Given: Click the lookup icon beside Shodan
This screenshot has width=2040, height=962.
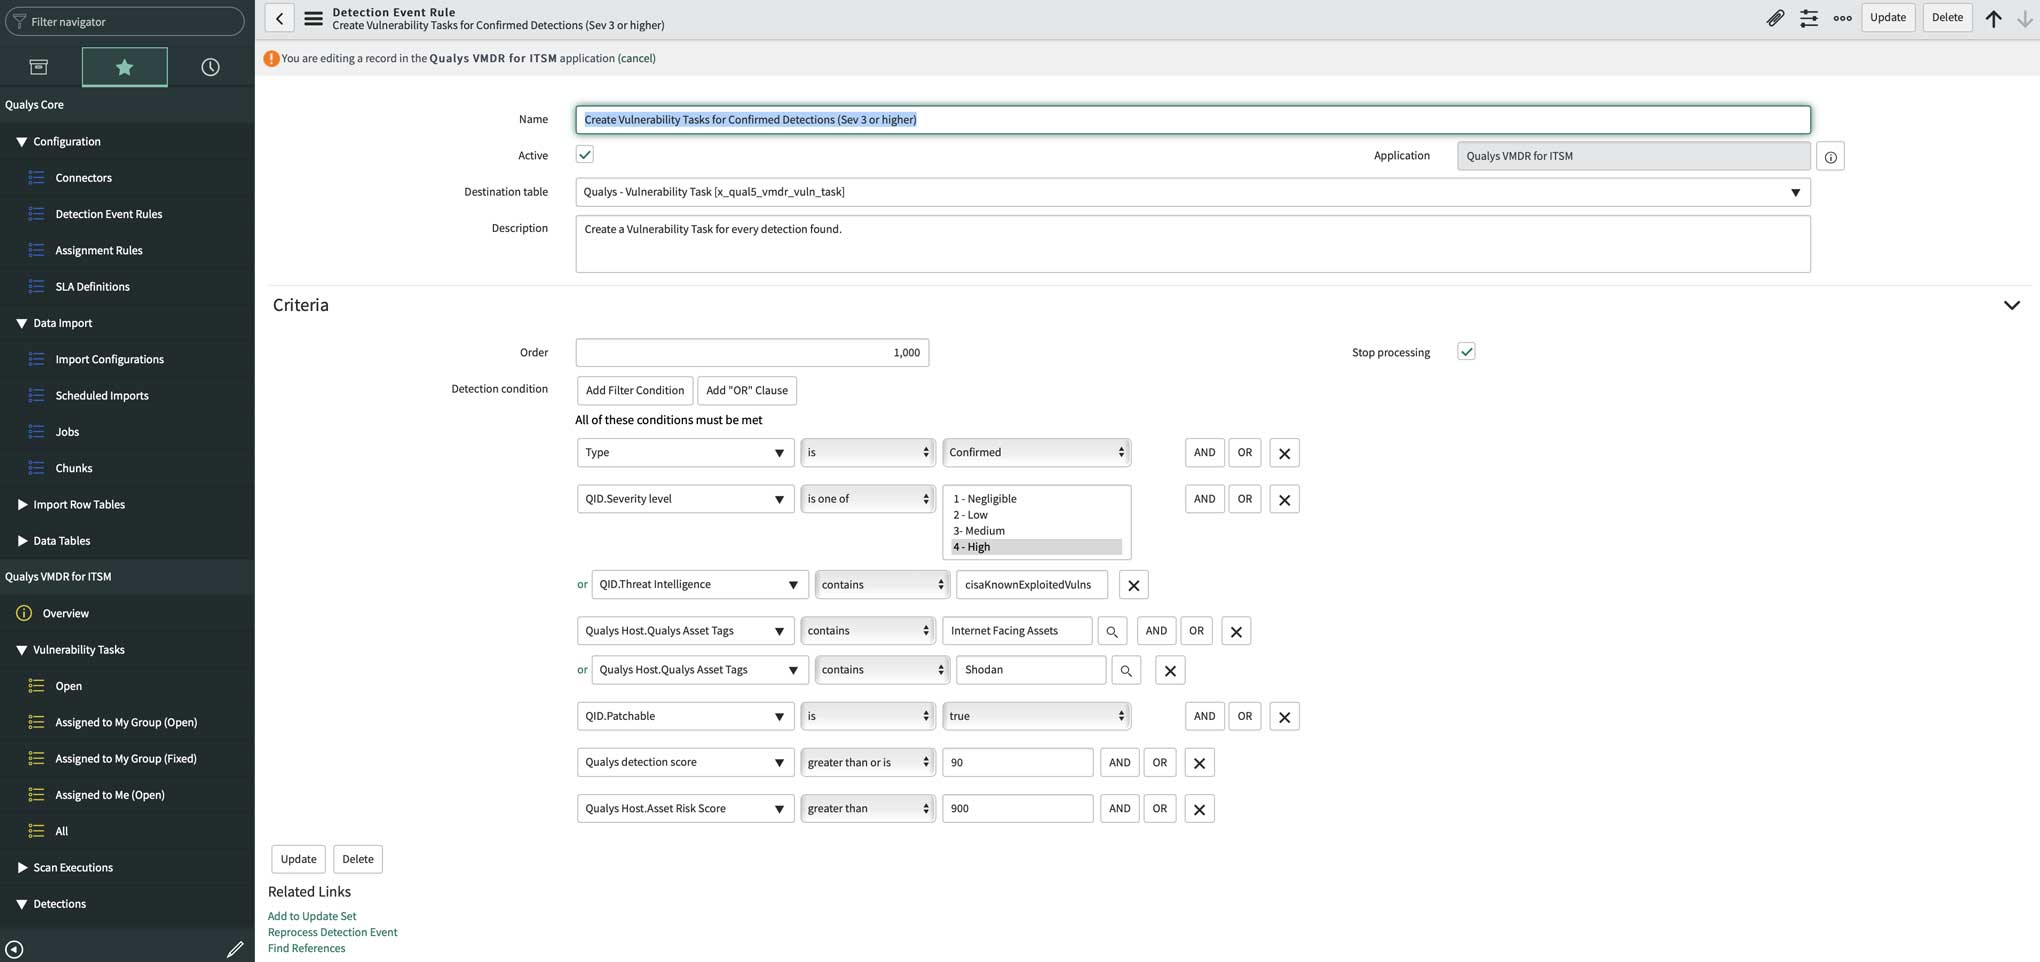Looking at the screenshot, I should [x=1126, y=670].
